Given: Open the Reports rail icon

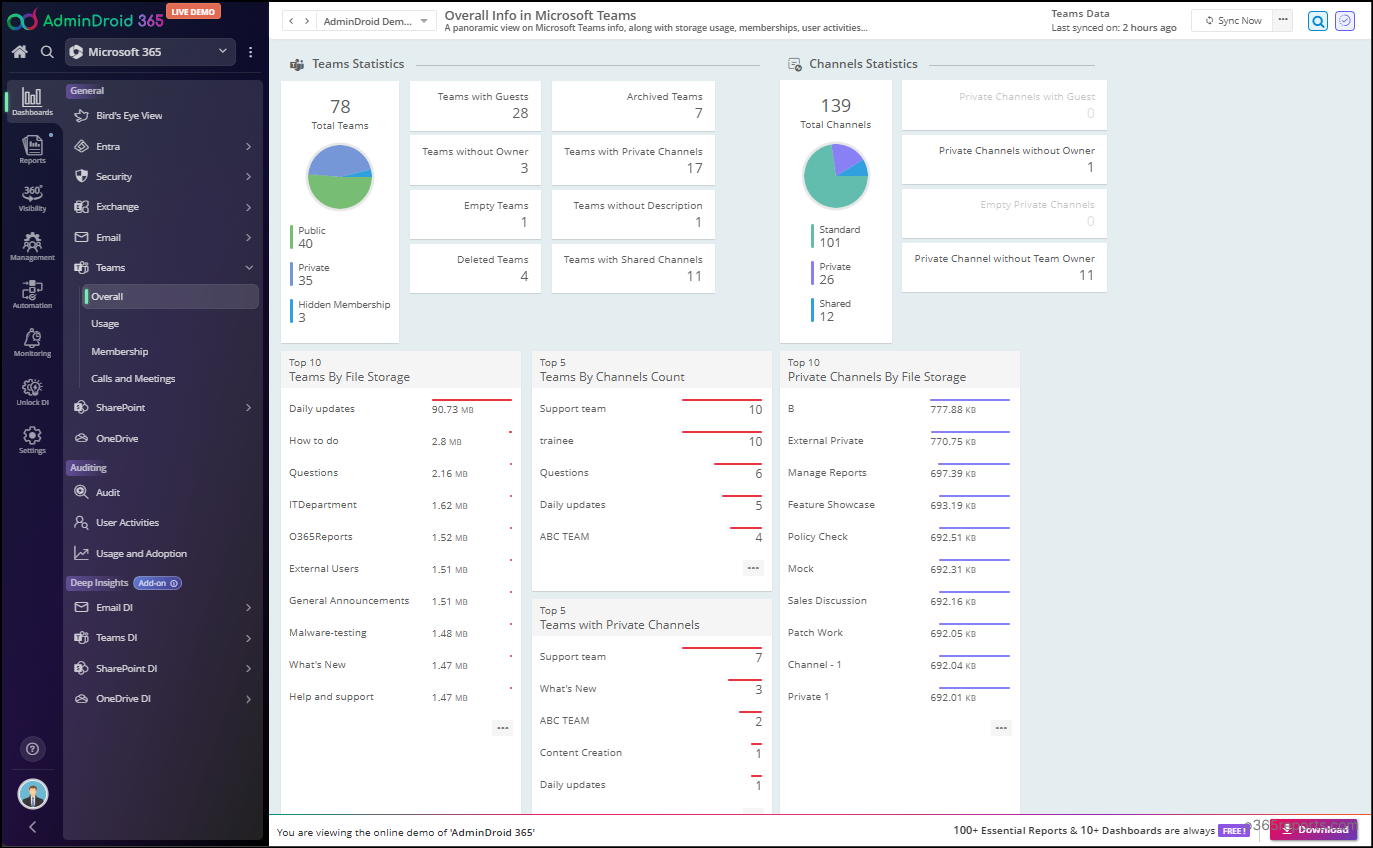Looking at the screenshot, I should point(32,149).
